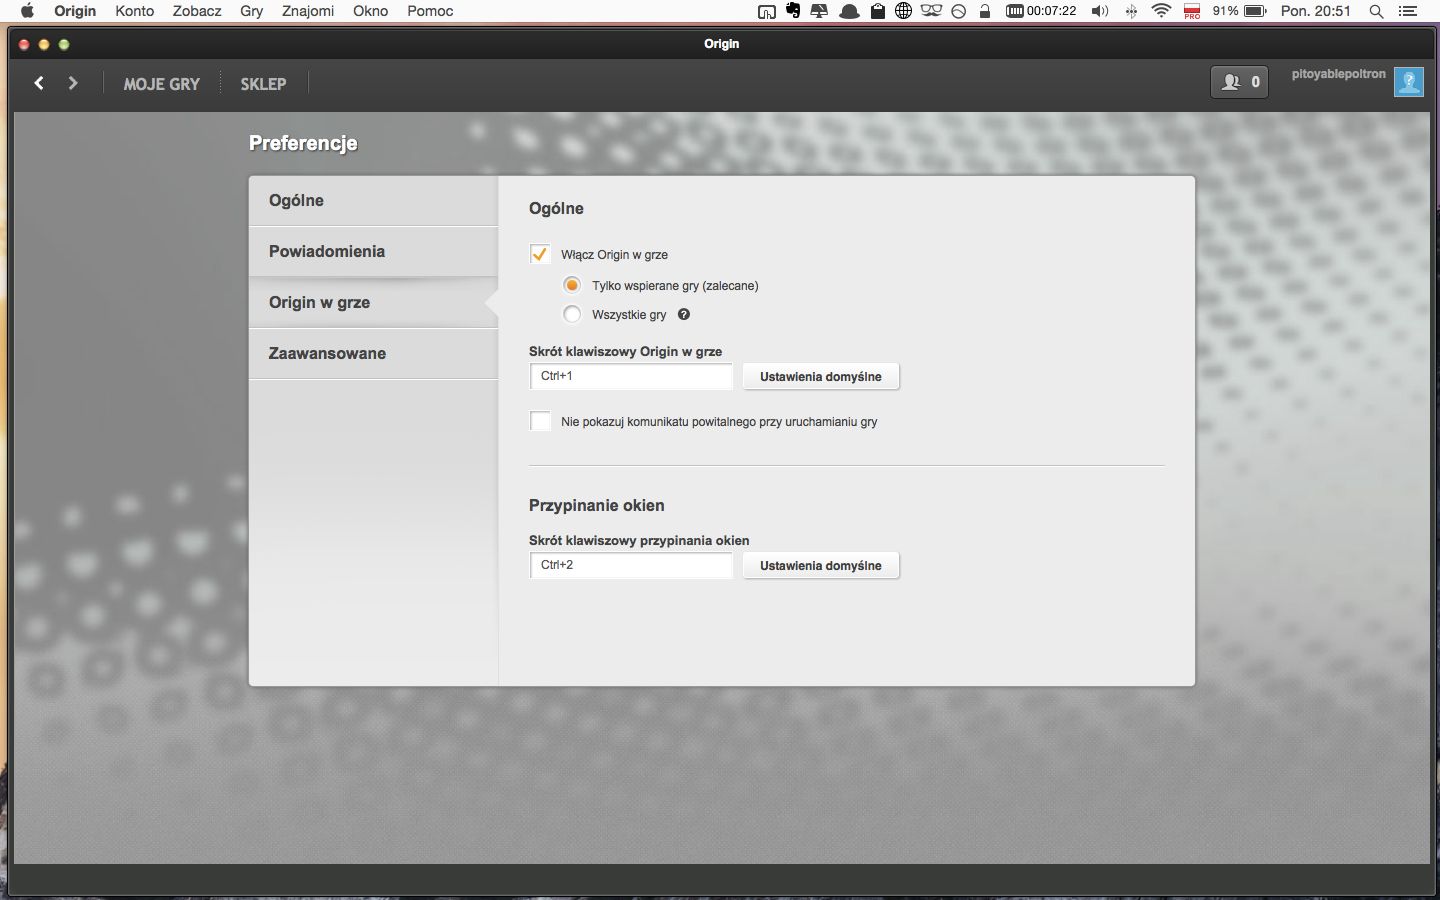The image size is (1440, 900).
Task: Toggle Włącz Origin w grze checkbox
Action: [540, 254]
